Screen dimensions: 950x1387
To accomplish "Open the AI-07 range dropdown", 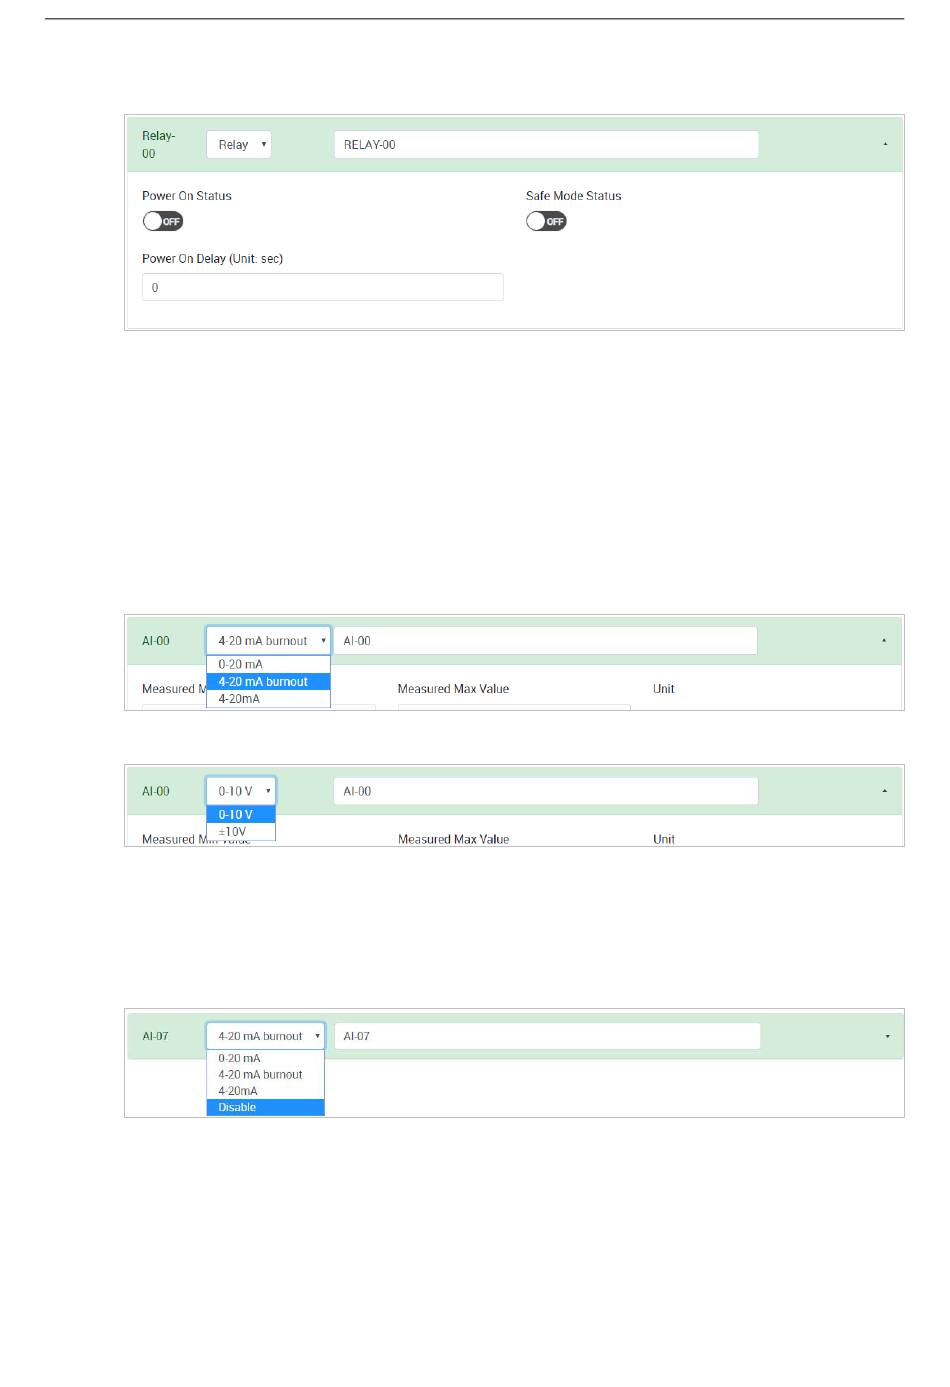I will point(265,1036).
